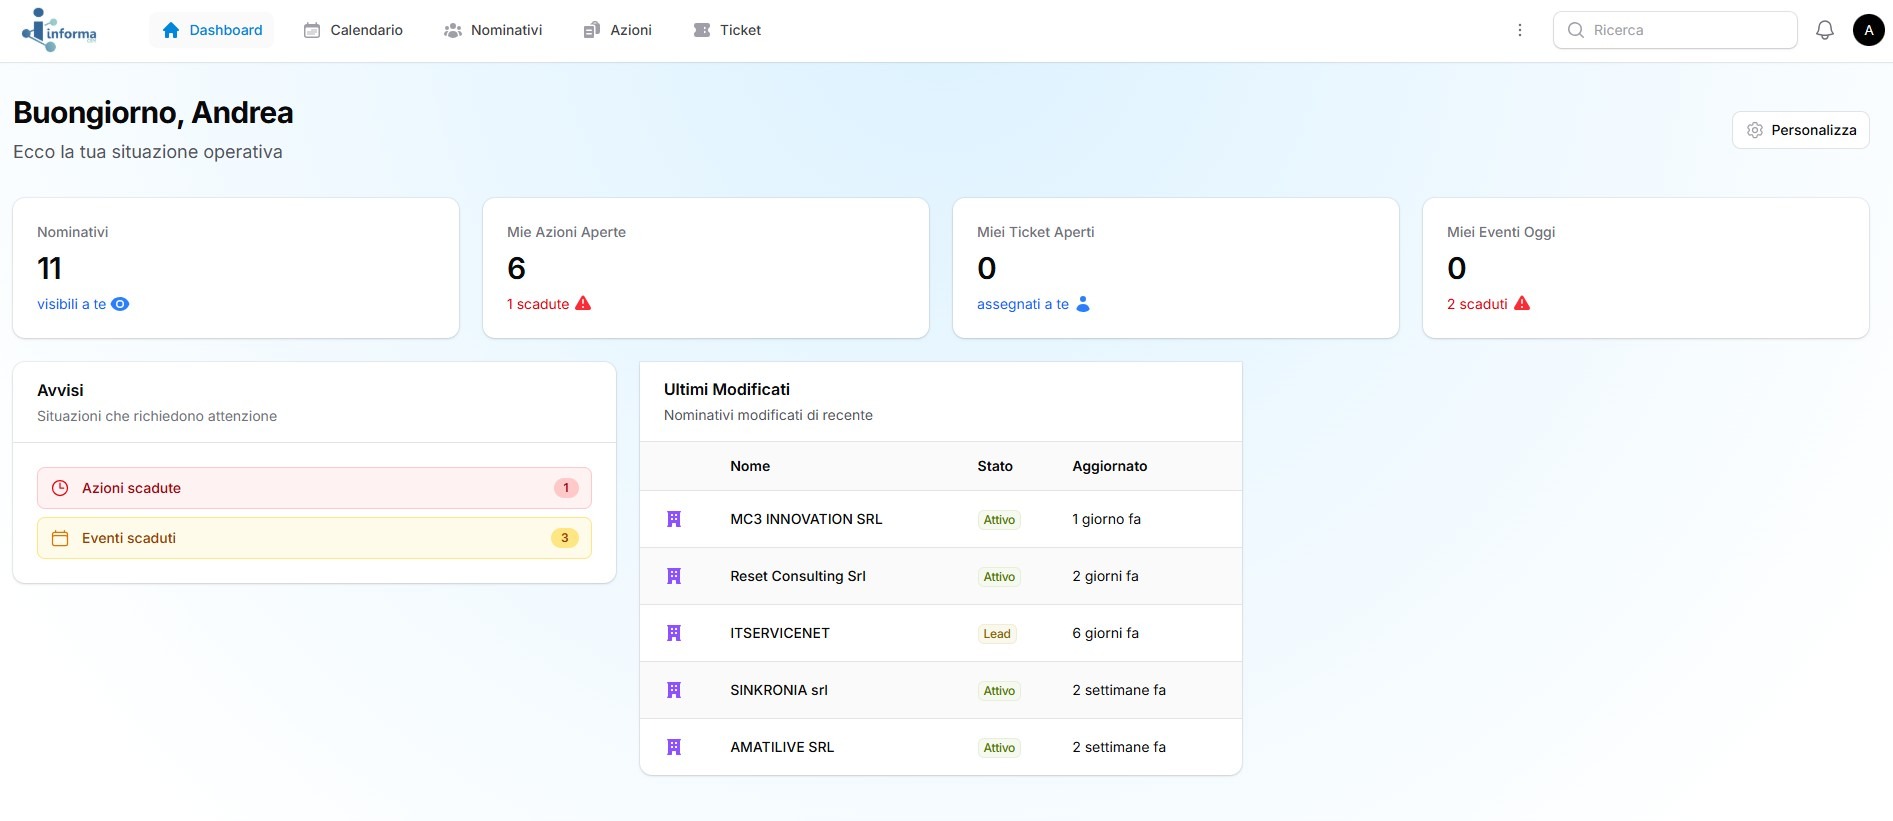Switch to the Azioni page

tap(618, 30)
